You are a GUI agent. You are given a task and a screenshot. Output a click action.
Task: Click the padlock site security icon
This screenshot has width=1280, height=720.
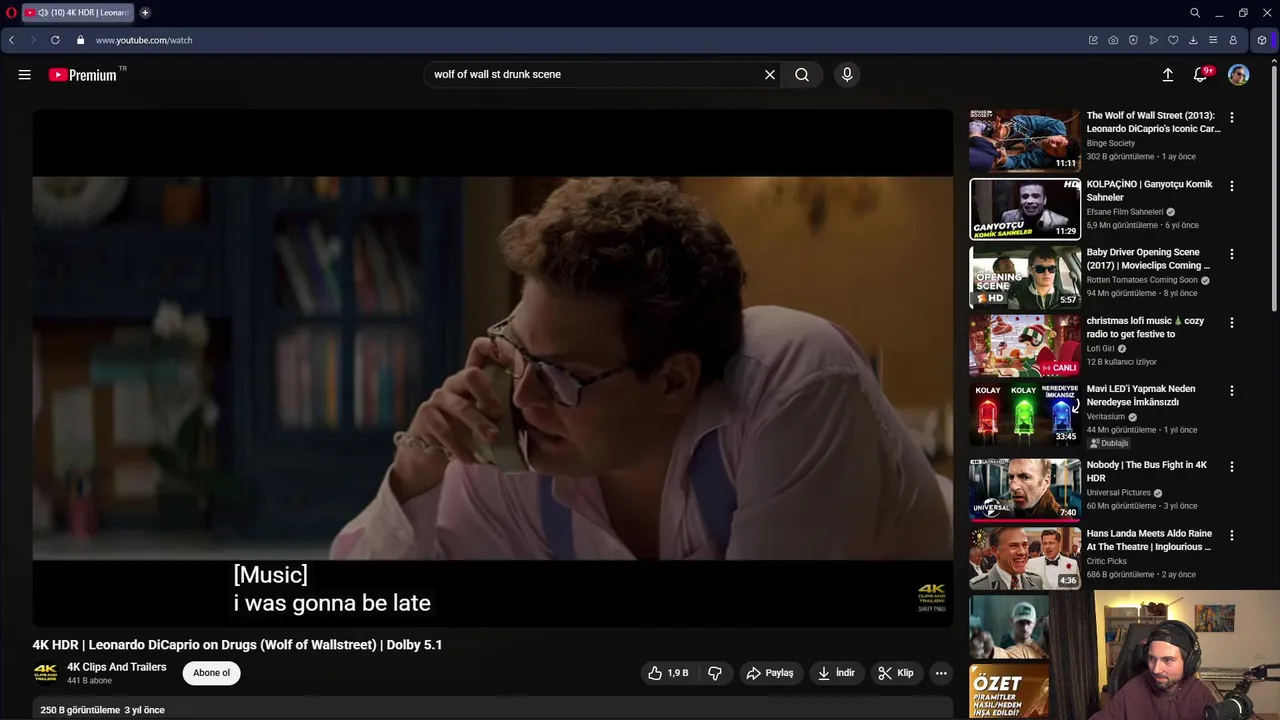(81, 40)
